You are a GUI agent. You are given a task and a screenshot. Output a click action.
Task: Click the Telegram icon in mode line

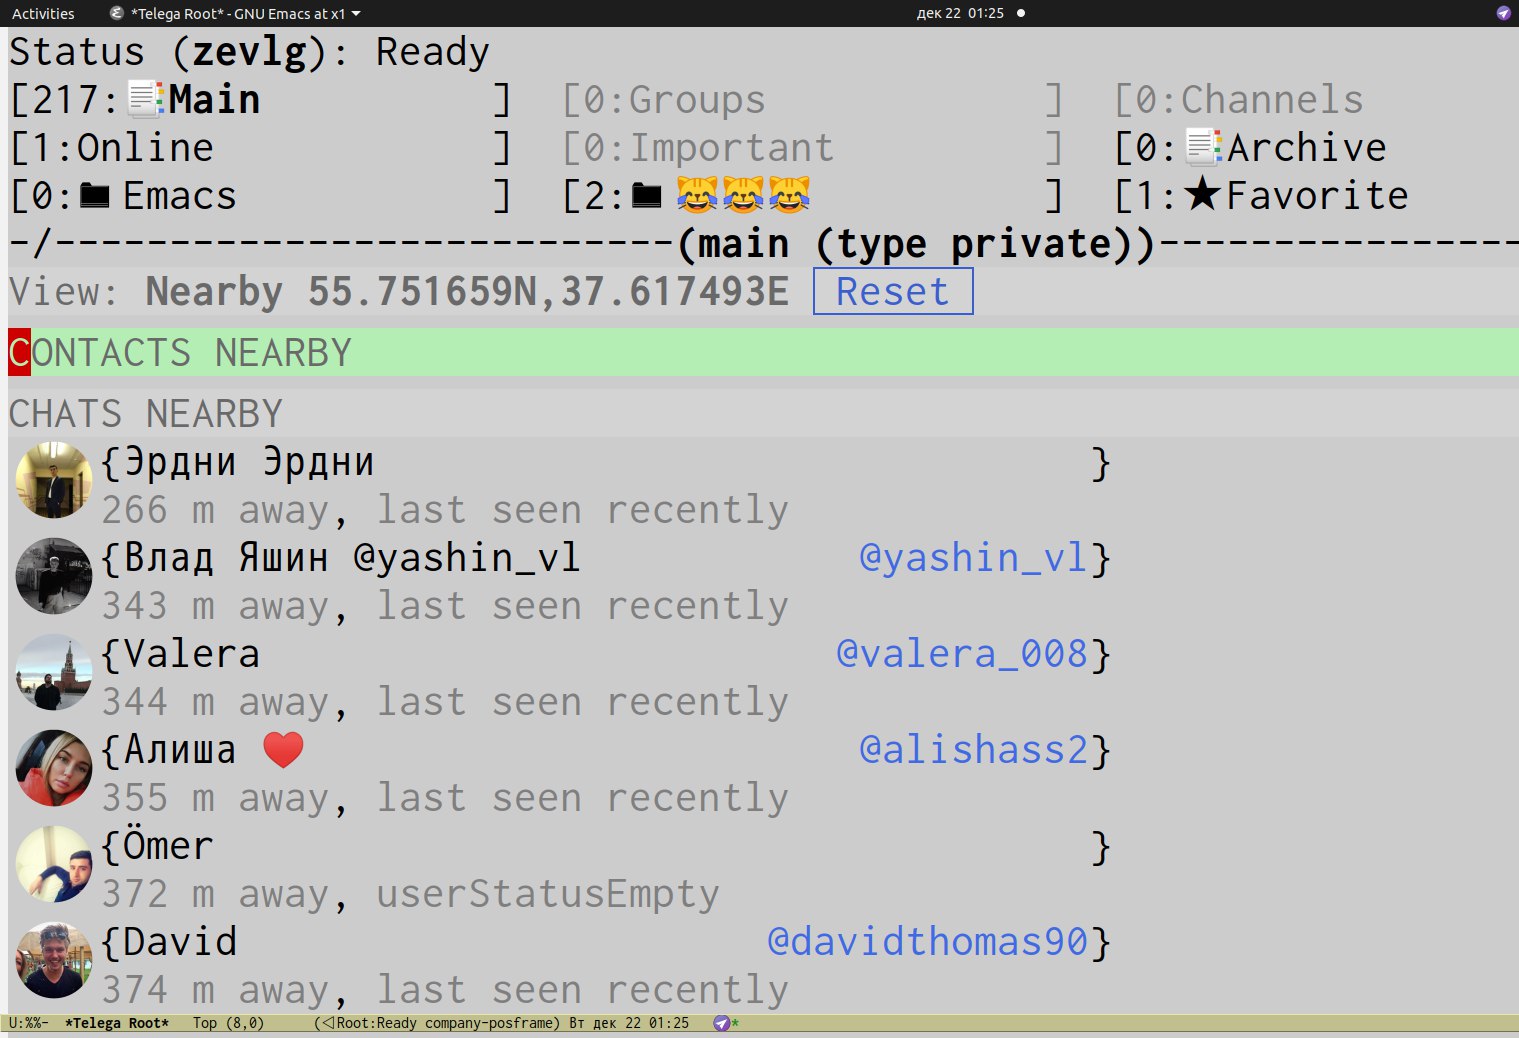722,1023
